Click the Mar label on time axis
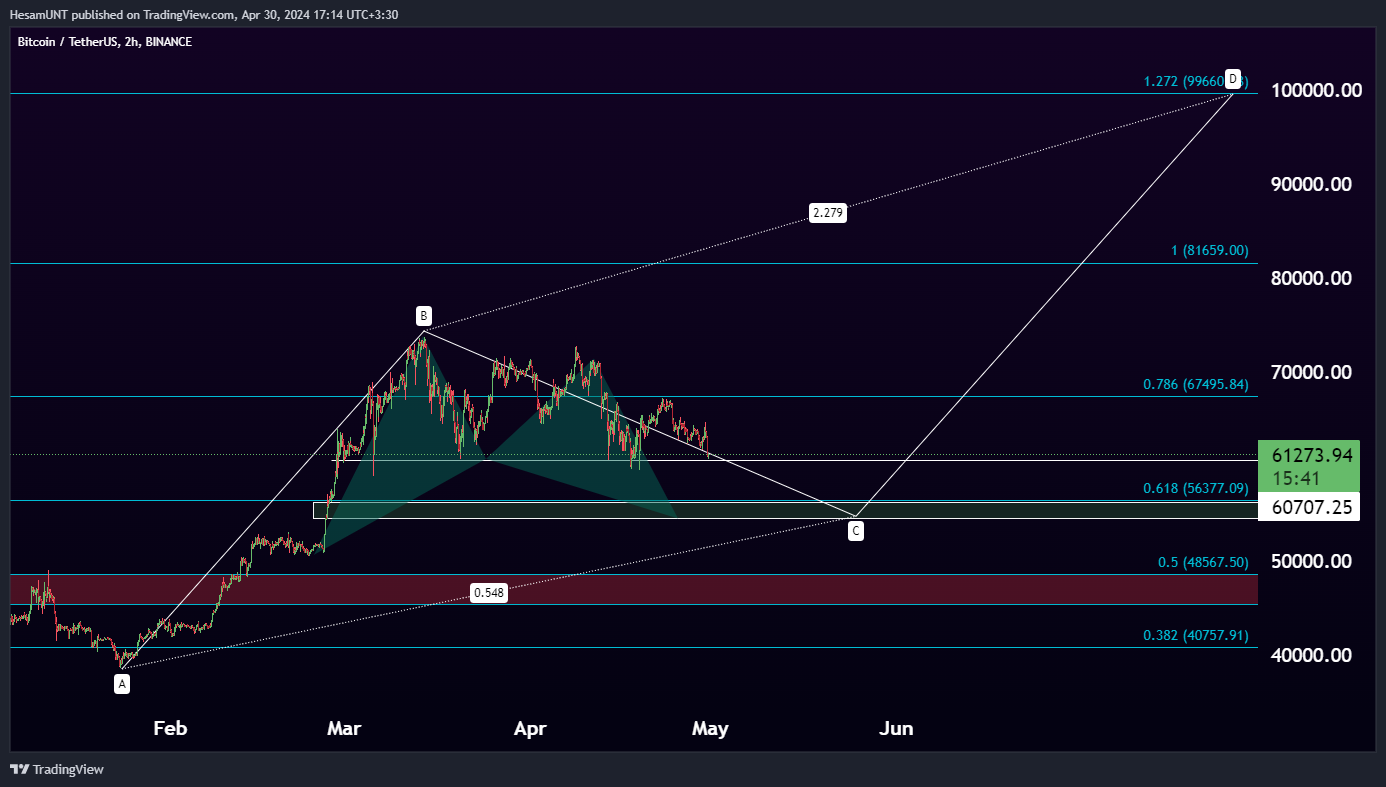This screenshot has height=787, width=1386. pyautogui.click(x=344, y=729)
